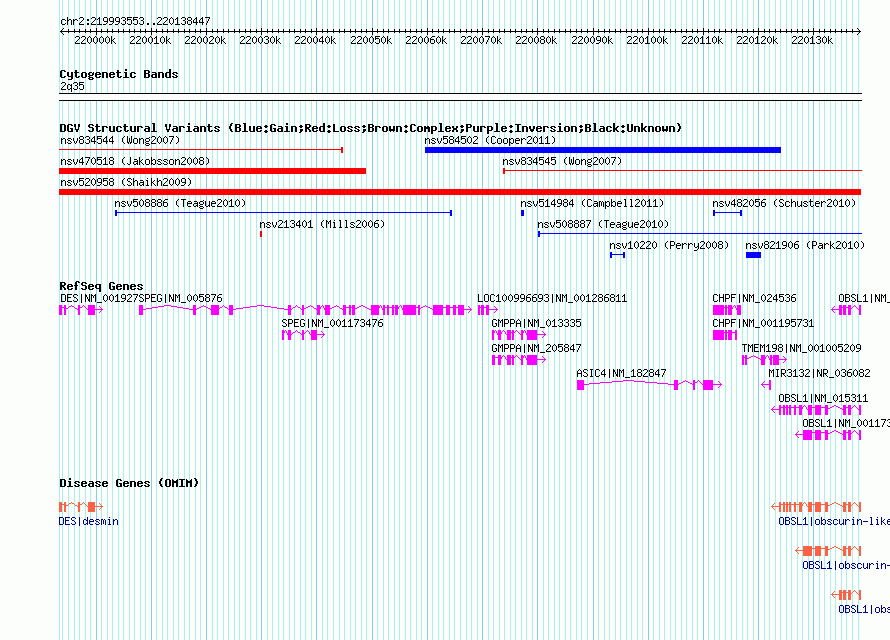Open the bottom OBSL1|obs link
Viewport: 890px width, 640px height.
pos(864,609)
